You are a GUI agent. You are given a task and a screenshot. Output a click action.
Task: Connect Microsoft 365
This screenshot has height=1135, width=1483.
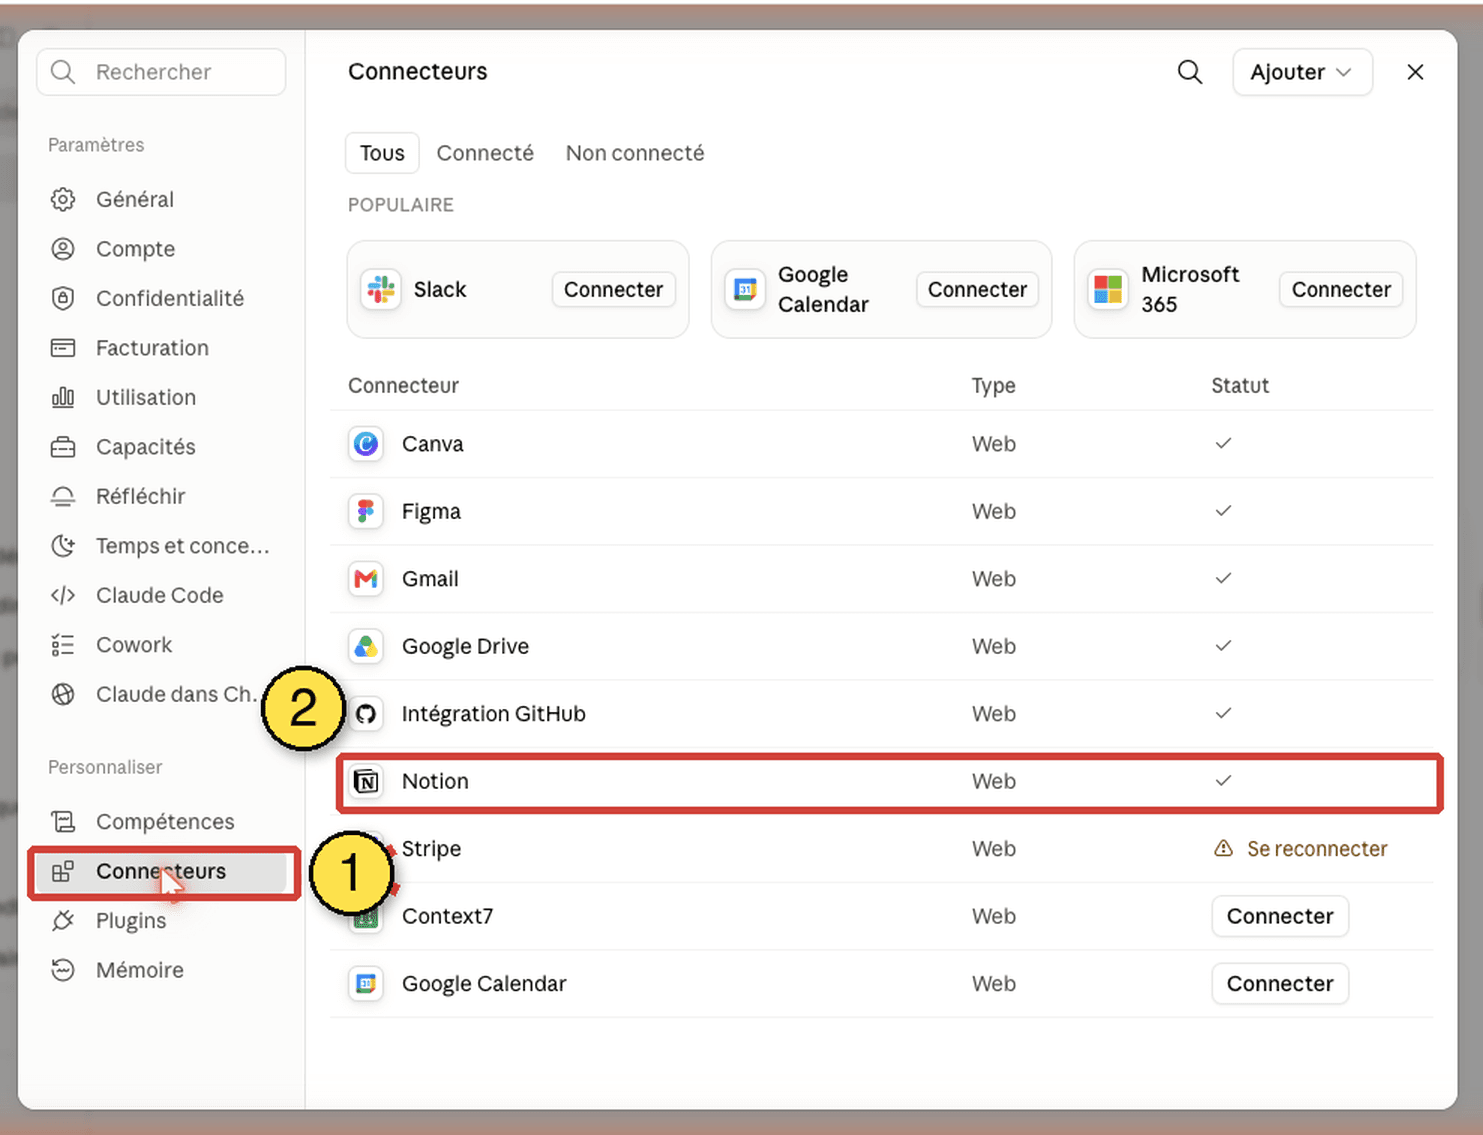coord(1341,289)
